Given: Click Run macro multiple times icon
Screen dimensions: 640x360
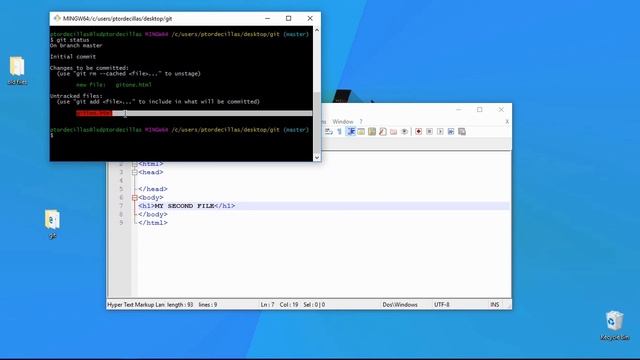Looking at the screenshot, I should coord(451,131).
